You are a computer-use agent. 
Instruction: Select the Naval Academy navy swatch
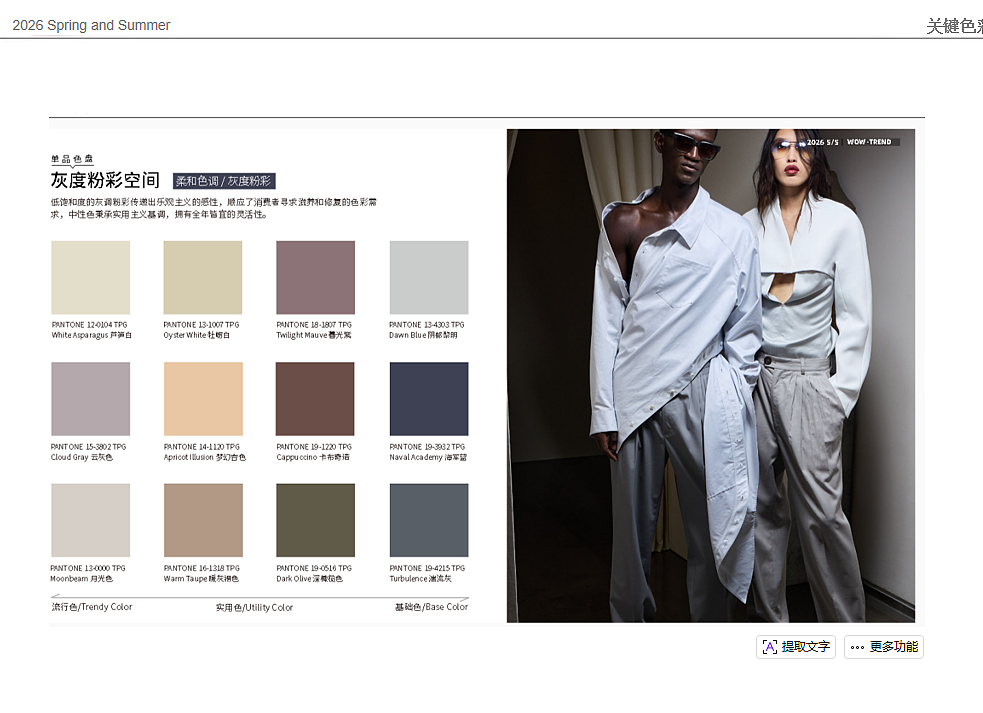click(429, 399)
